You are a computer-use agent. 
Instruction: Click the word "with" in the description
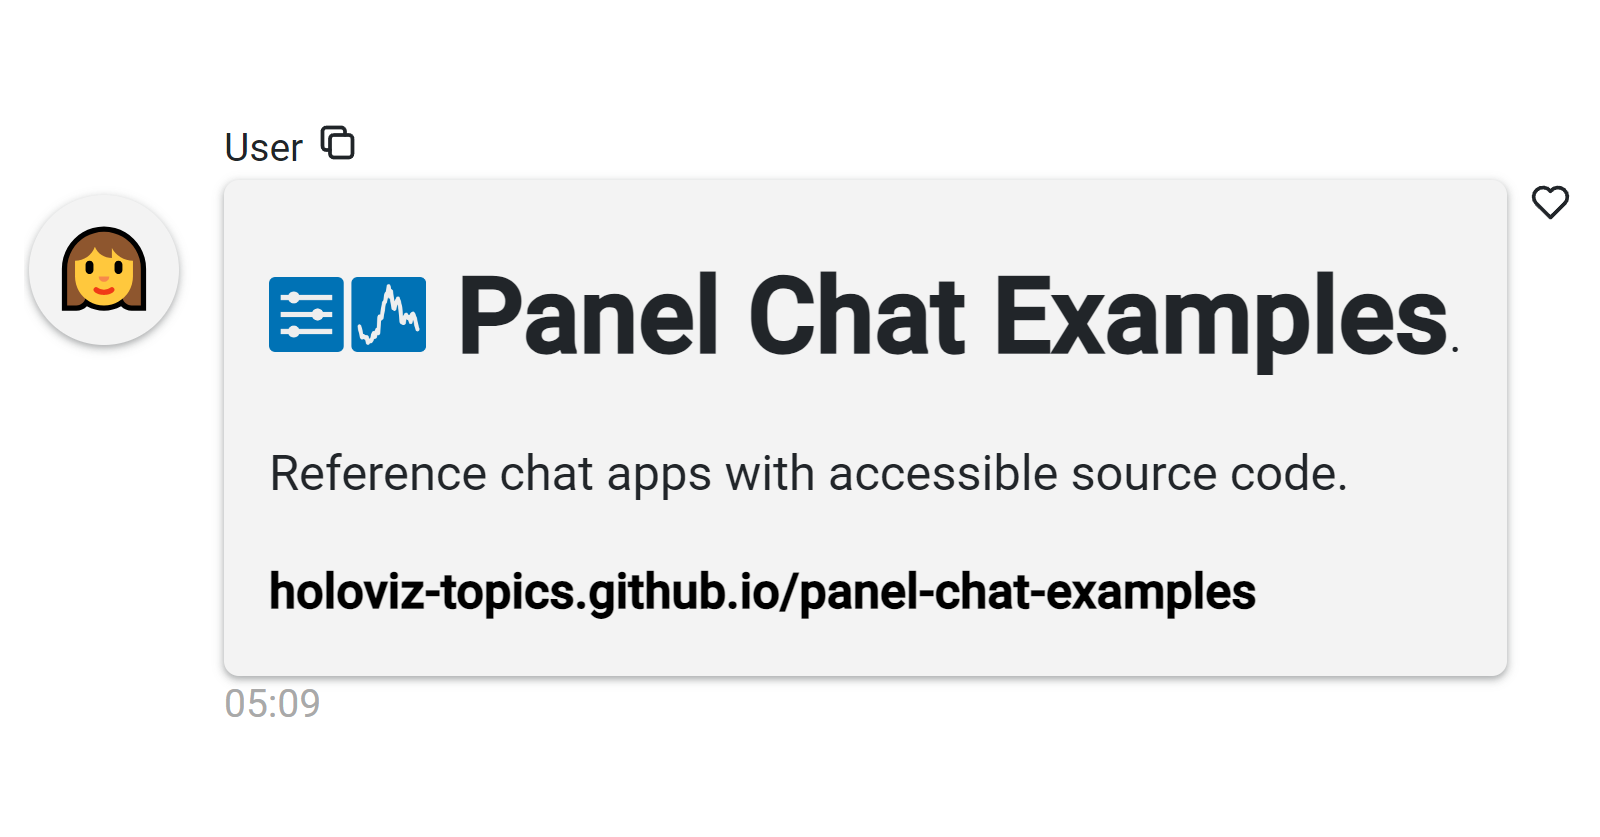click(770, 473)
